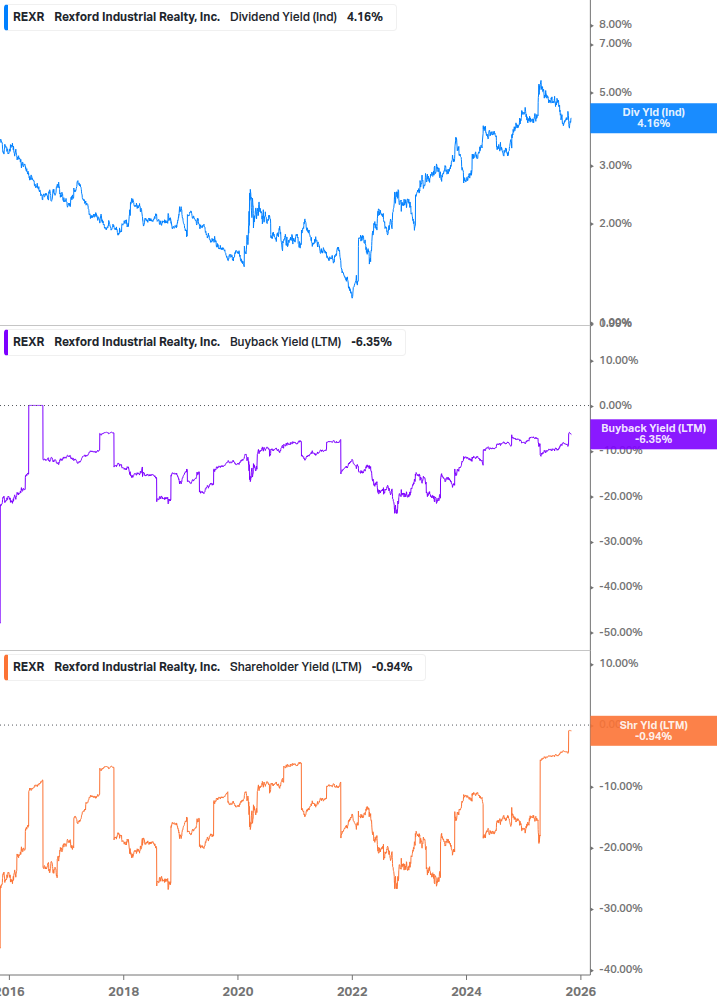Image resolution: width=717 pixels, height=1005 pixels.
Task: Click the 2022 label on the time axis
Action: coord(352,992)
